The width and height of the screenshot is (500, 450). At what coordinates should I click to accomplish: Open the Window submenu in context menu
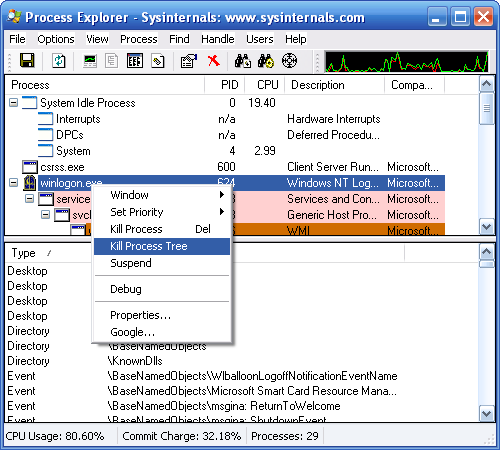coord(162,195)
